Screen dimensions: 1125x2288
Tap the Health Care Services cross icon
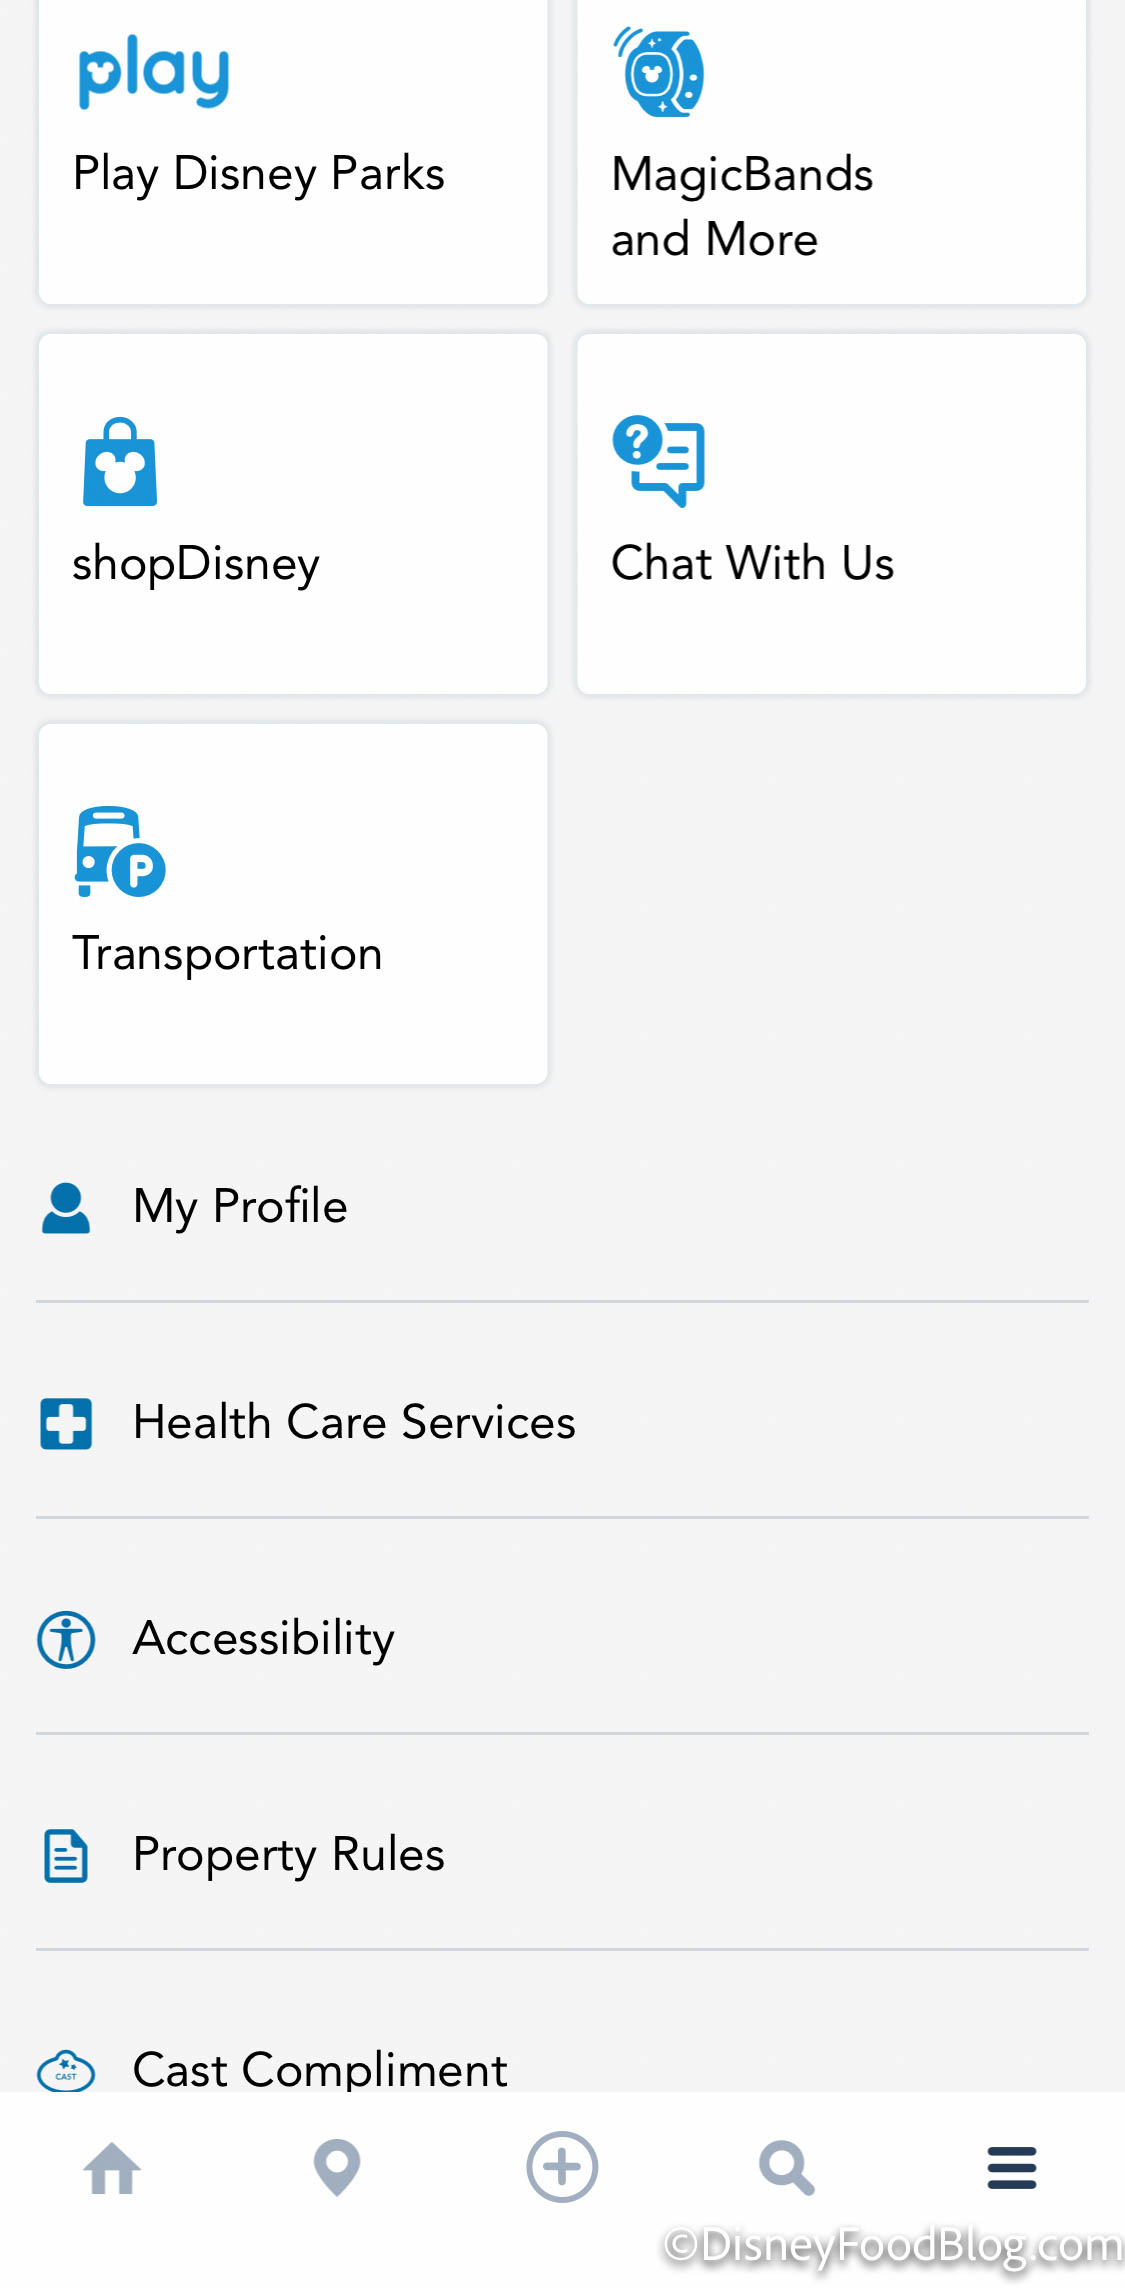click(x=66, y=1423)
